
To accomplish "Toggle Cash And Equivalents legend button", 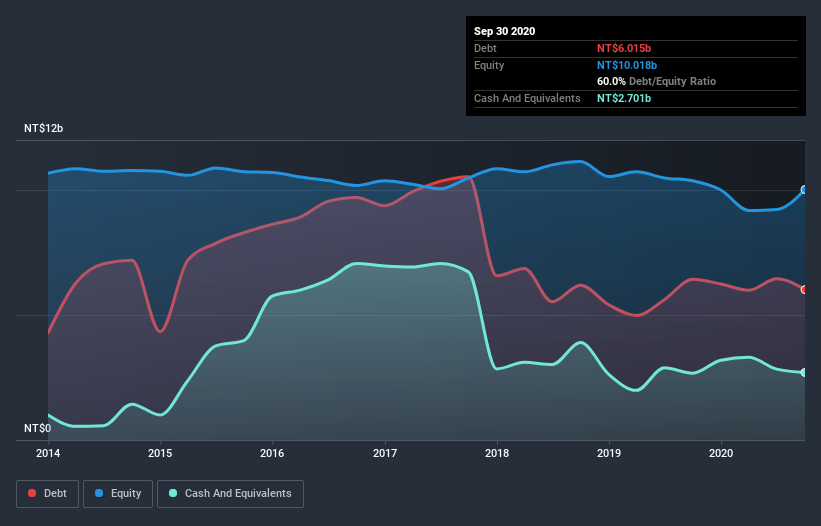I will point(230,494).
